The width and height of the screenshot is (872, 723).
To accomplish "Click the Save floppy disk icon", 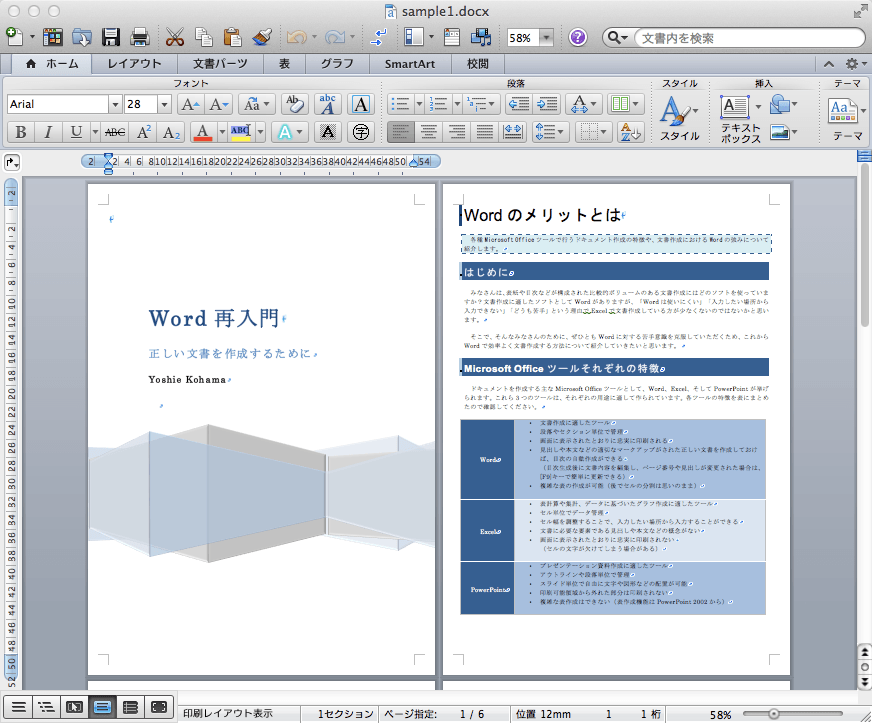I will click(x=111, y=38).
